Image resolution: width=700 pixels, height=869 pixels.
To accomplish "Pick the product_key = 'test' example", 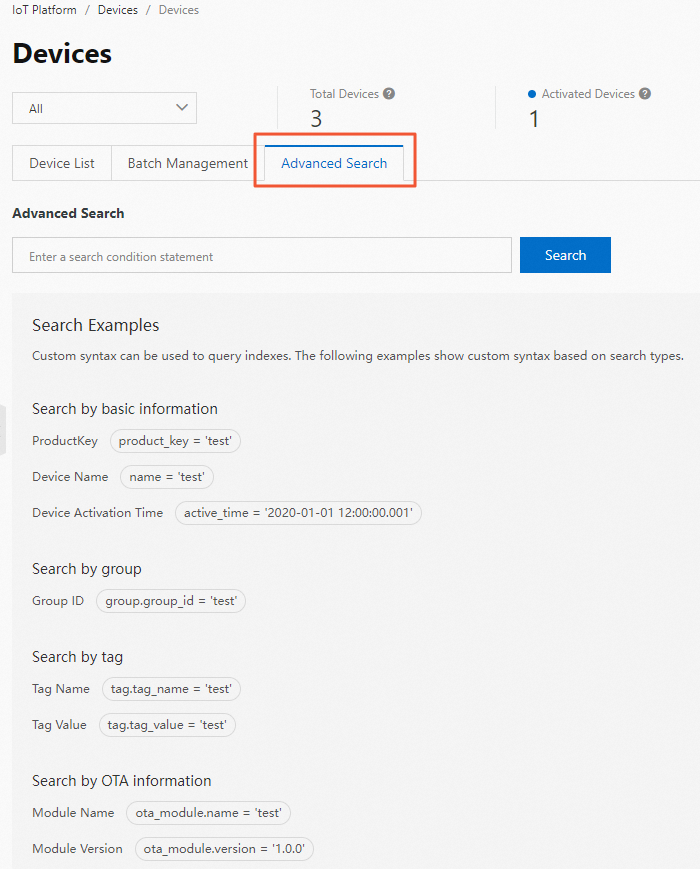I will point(175,440).
